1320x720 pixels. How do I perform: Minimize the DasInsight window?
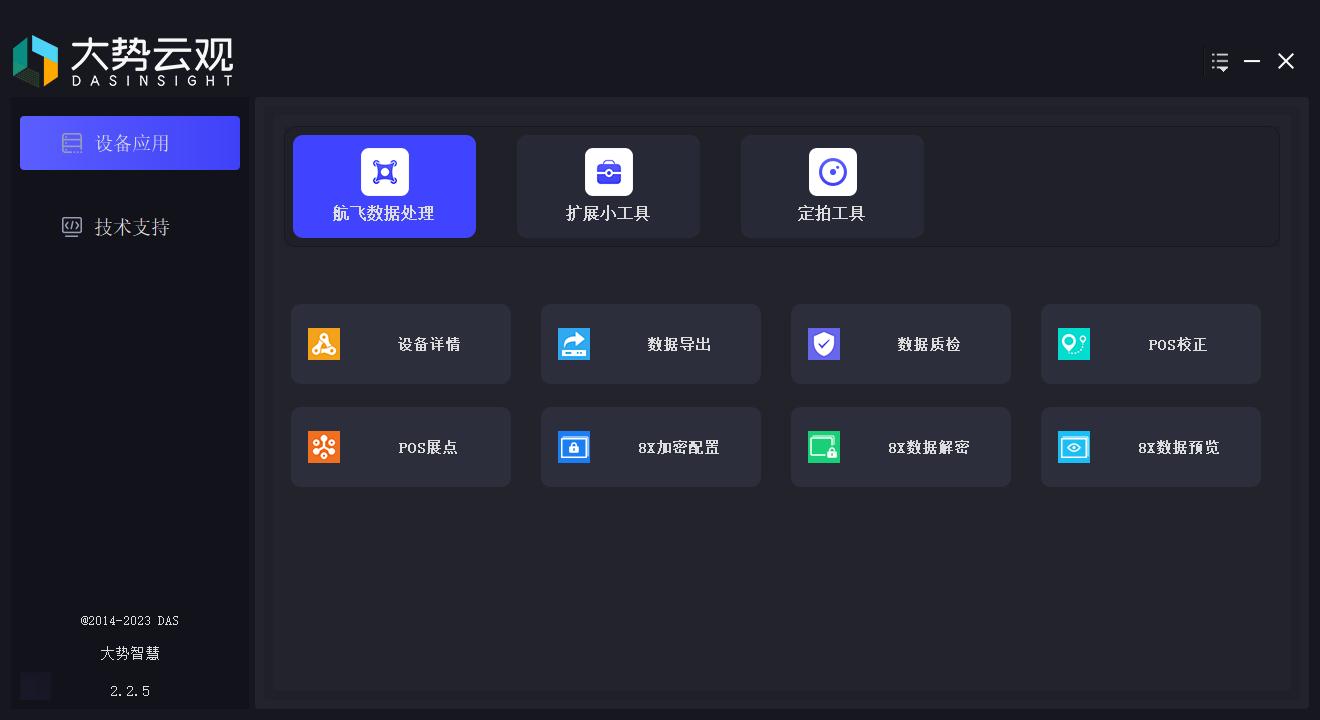[1252, 62]
